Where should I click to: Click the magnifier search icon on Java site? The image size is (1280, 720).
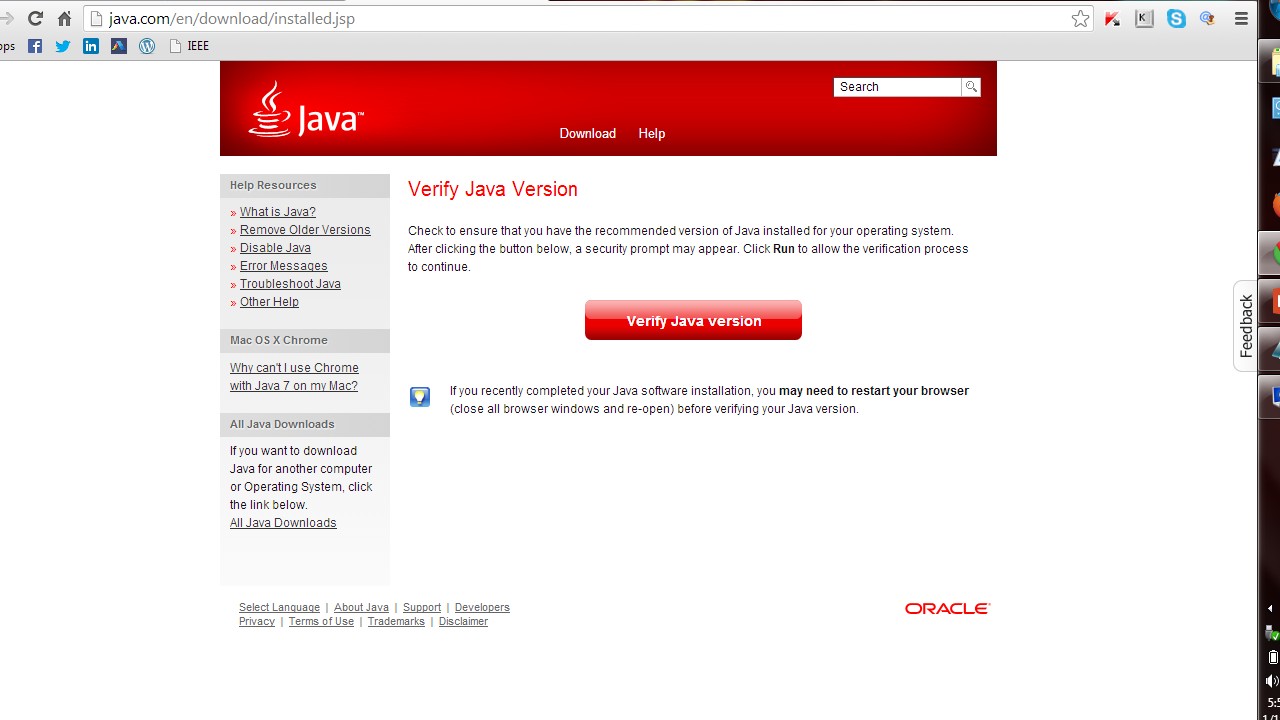click(x=971, y=87)
